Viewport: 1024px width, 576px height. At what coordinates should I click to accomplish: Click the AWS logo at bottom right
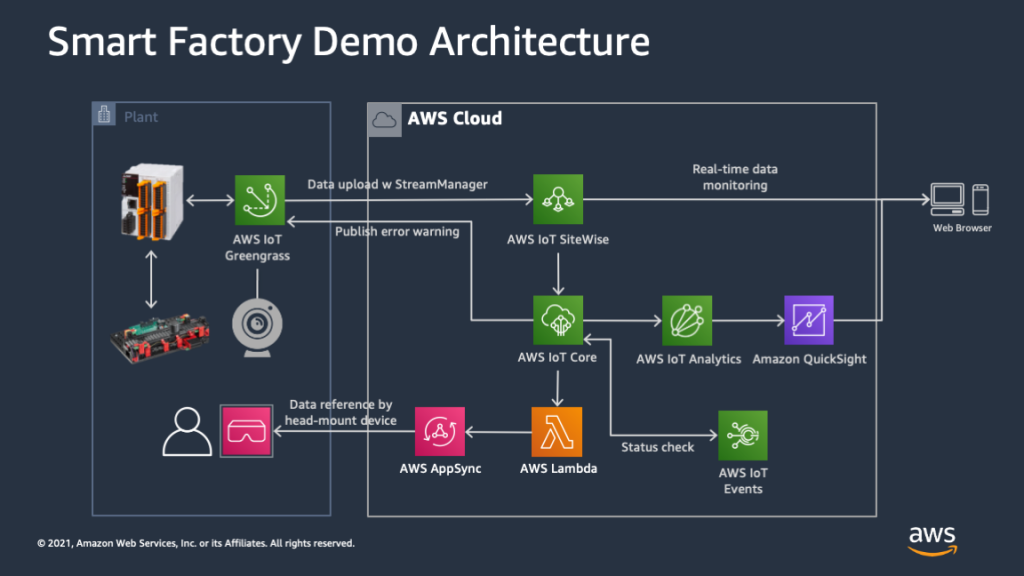[x=932, y=541]
